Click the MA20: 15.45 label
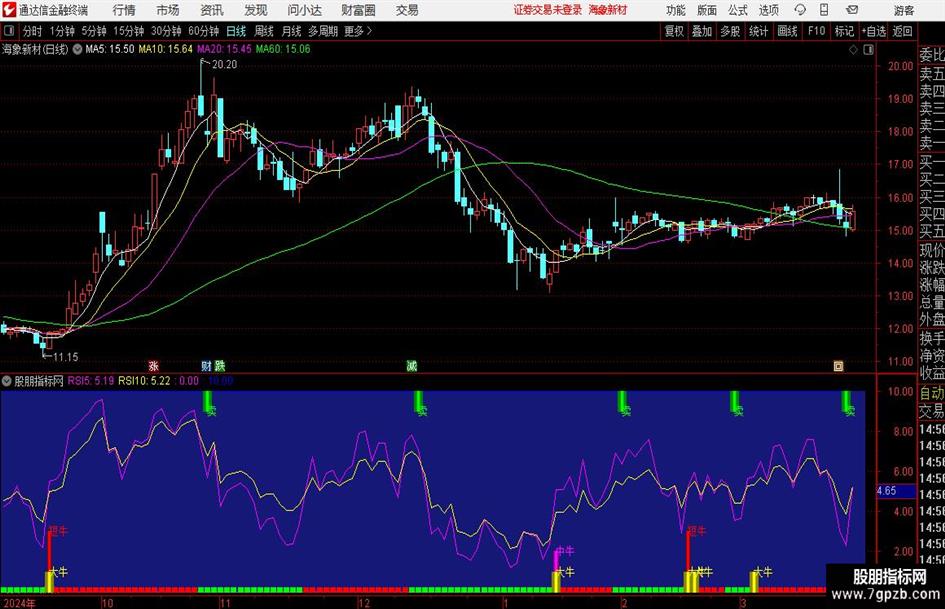Screen dimensions: 945x609 (224, 49)
